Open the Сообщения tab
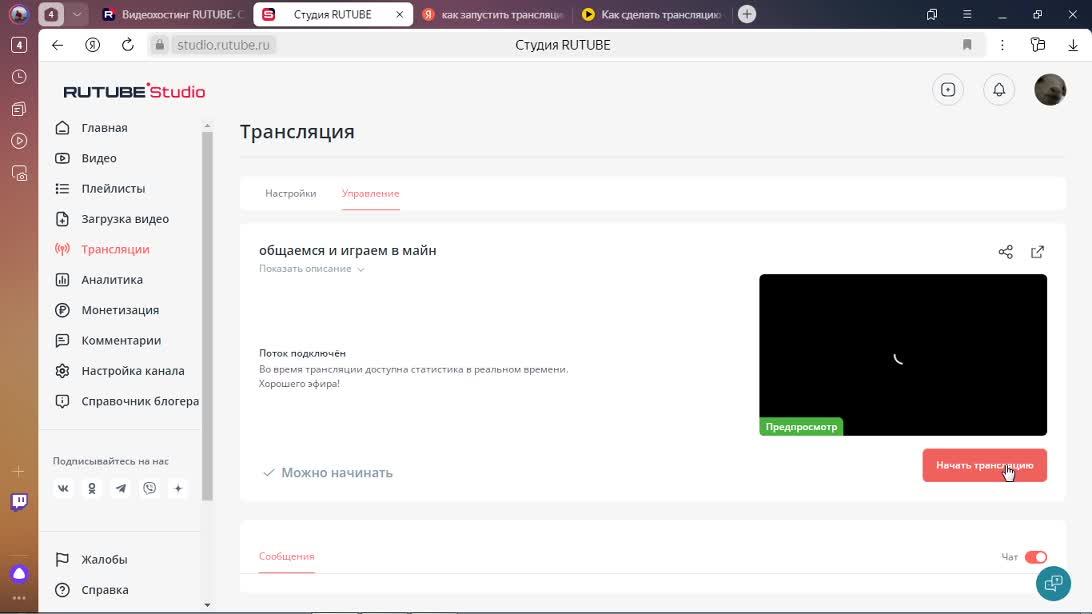1092x614 pixels. tap(287, 556)
